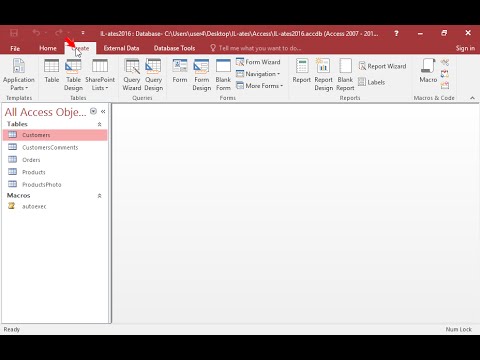Image resolution: width=480 pixels, height=360 pixels.
Task: Open Table Design view
Action: [x=73, y=75]
